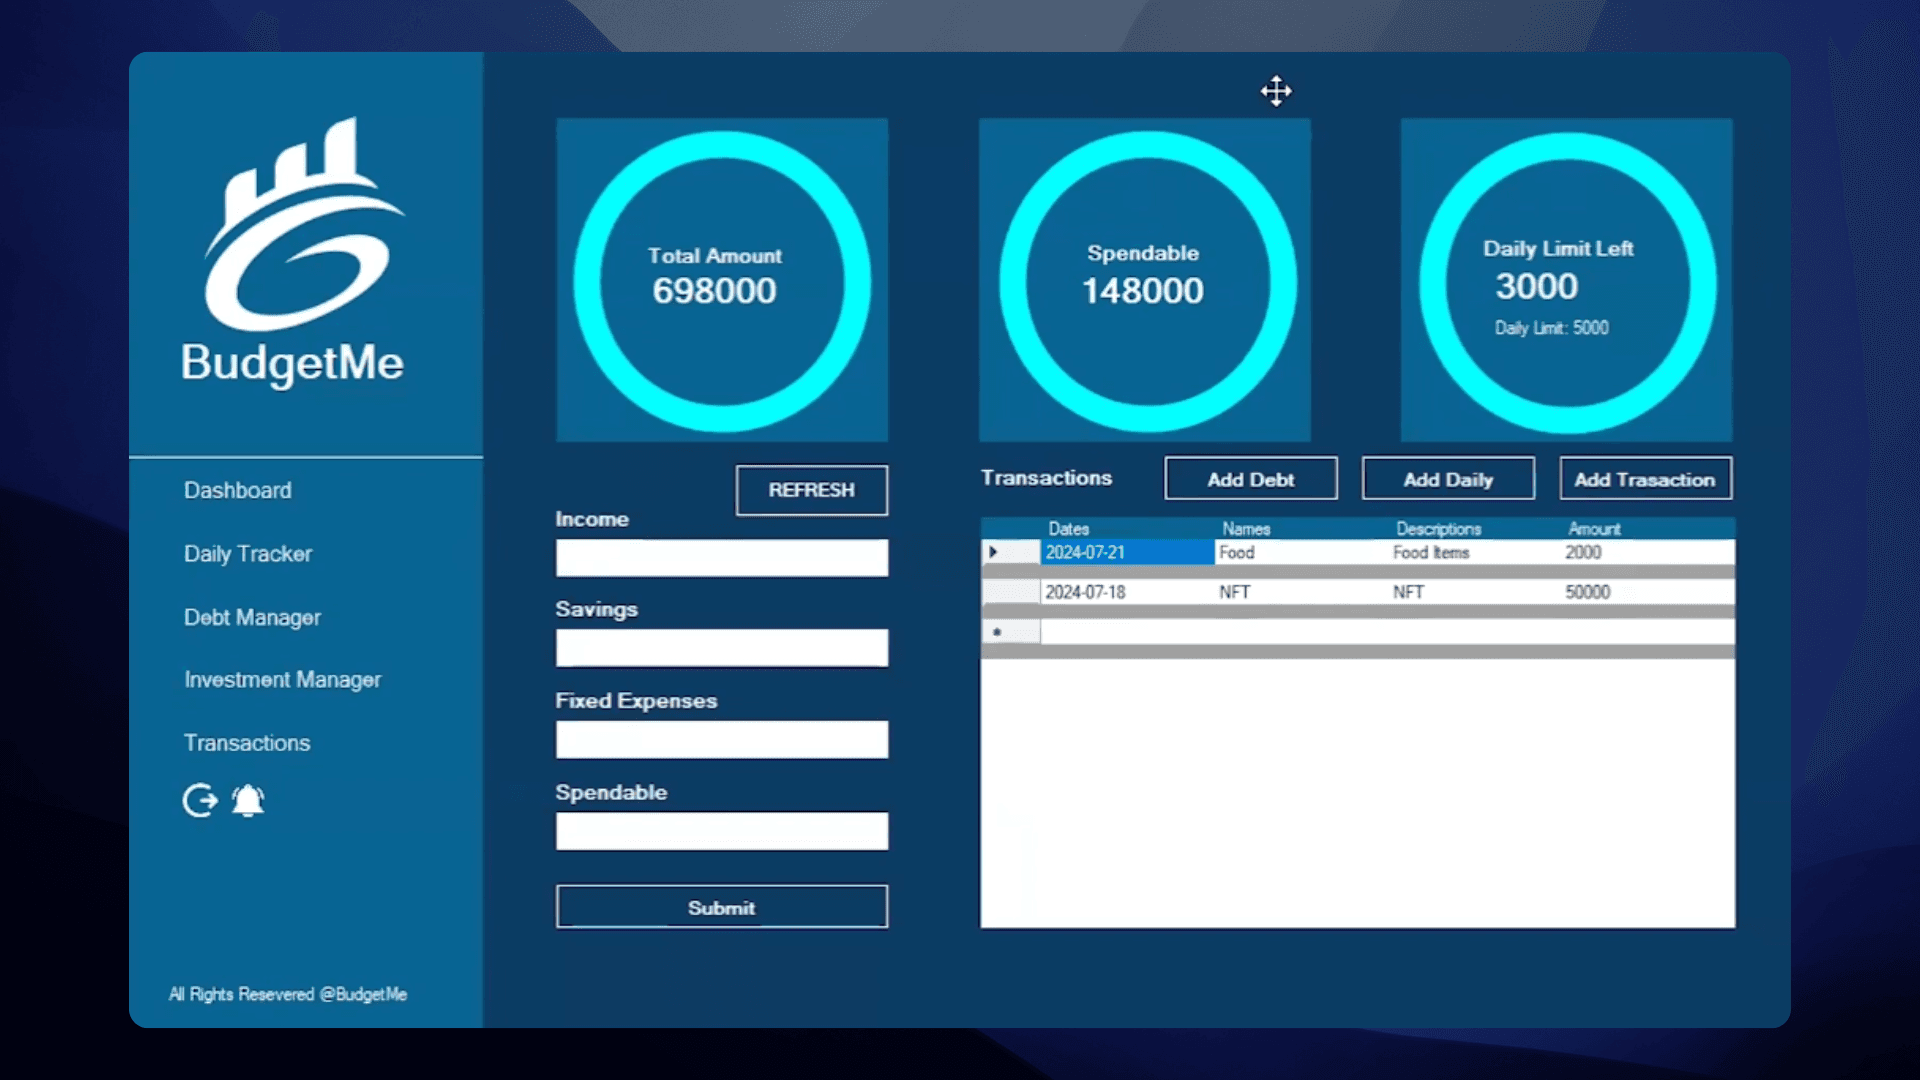Click the Total Amount 698000 circle
This screenshot has width=1920, height=1080.
tap(721, 281)
